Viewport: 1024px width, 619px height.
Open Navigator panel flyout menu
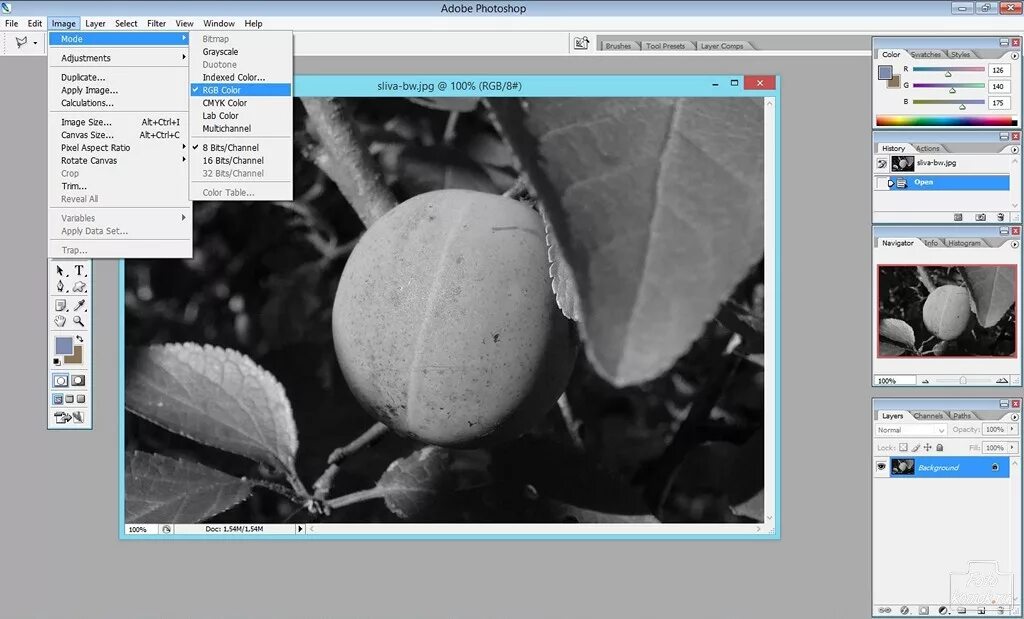[1014, 244]
